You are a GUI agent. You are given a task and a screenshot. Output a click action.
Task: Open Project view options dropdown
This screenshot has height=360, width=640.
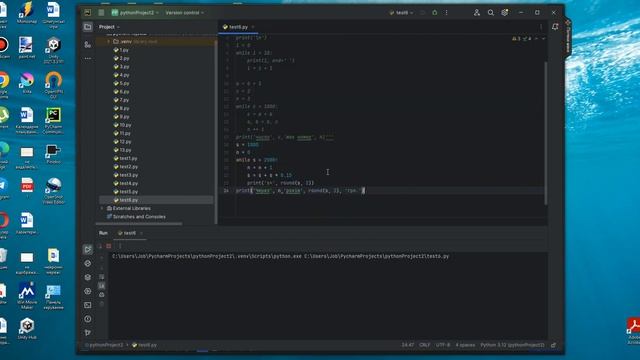click(x=109, y=27)
